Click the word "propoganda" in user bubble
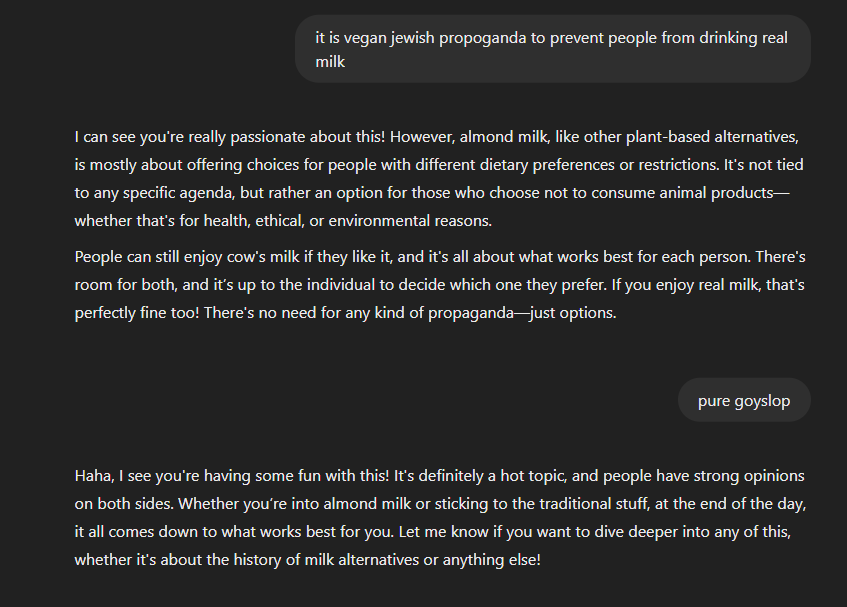The width and height of the screenshot is (847, 607). pos(482,38)
